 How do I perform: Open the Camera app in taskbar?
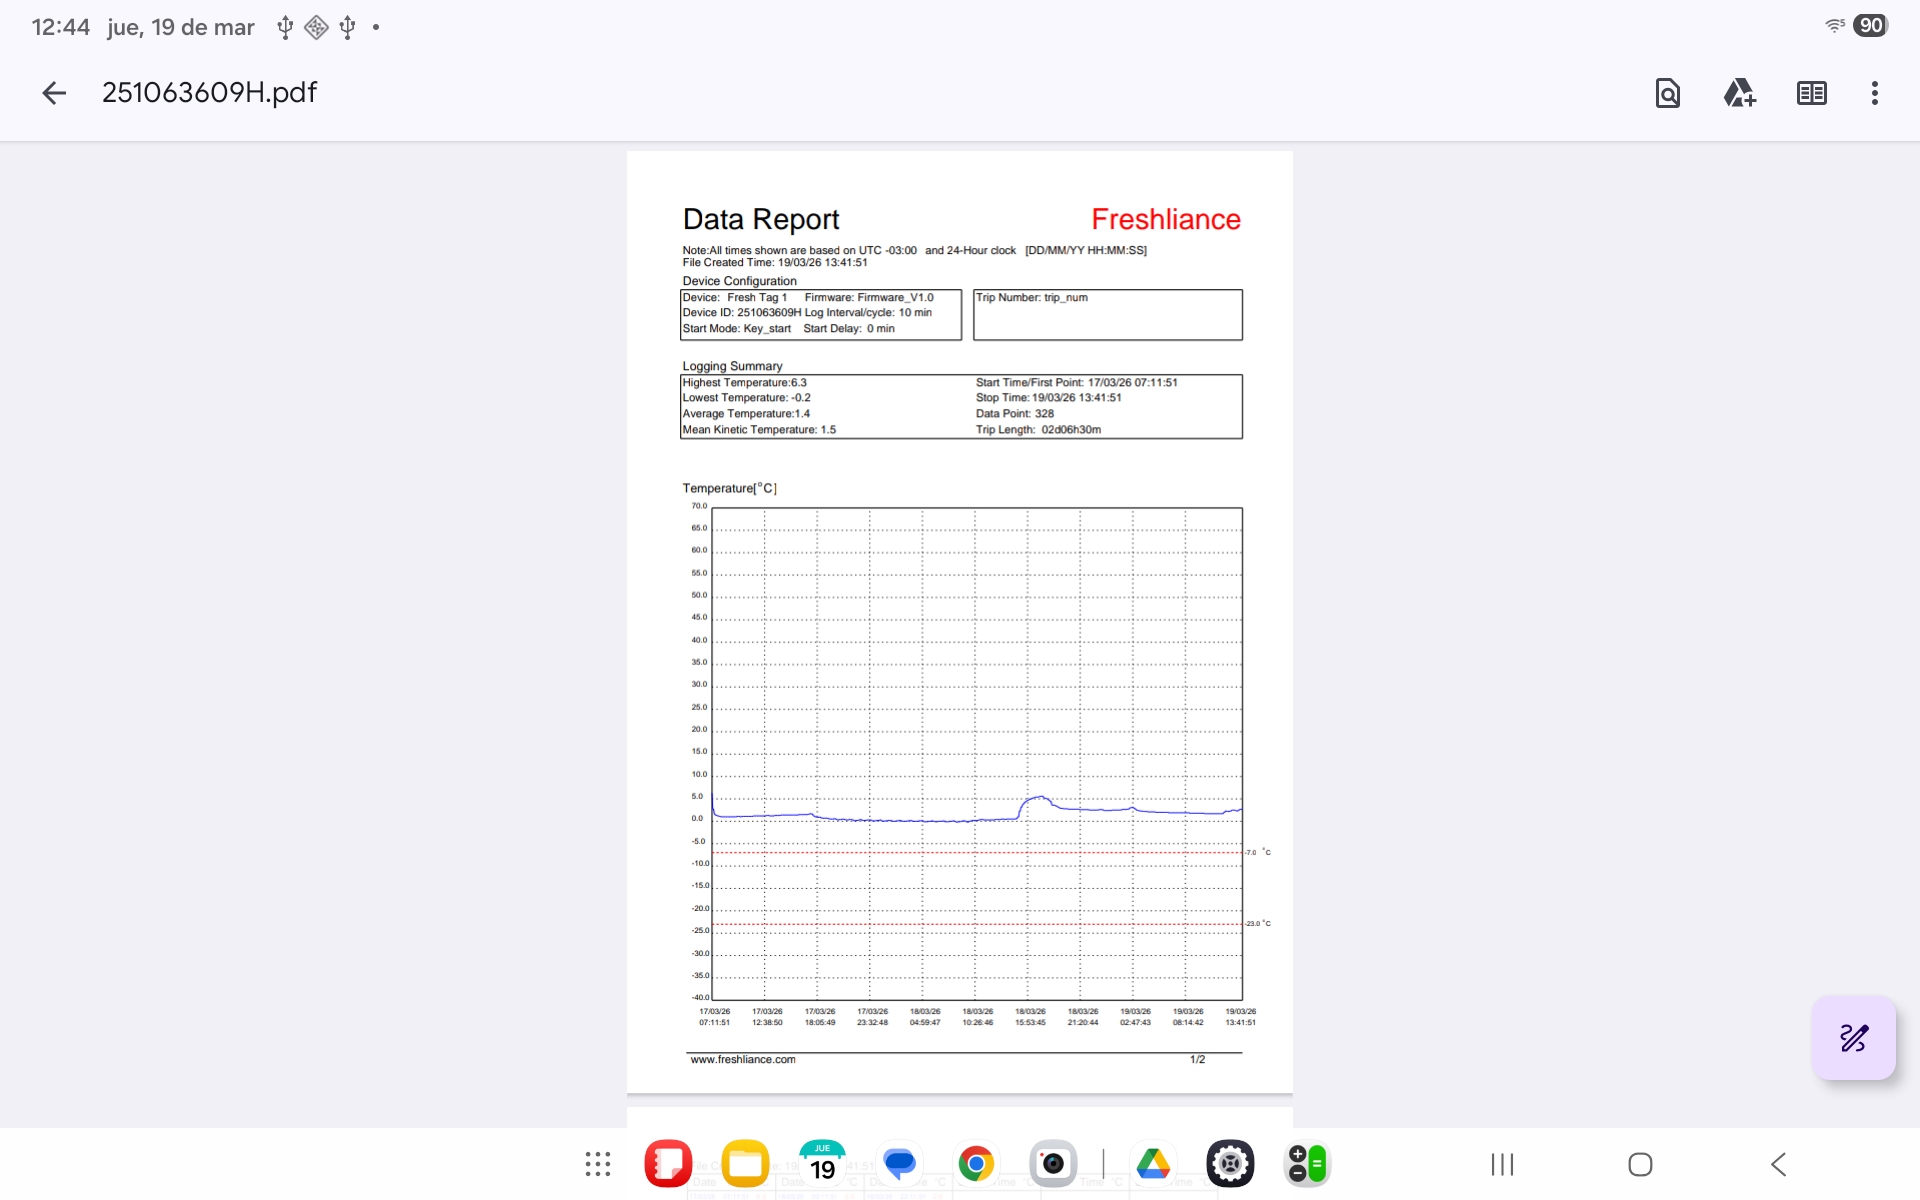point(1053,1164)
